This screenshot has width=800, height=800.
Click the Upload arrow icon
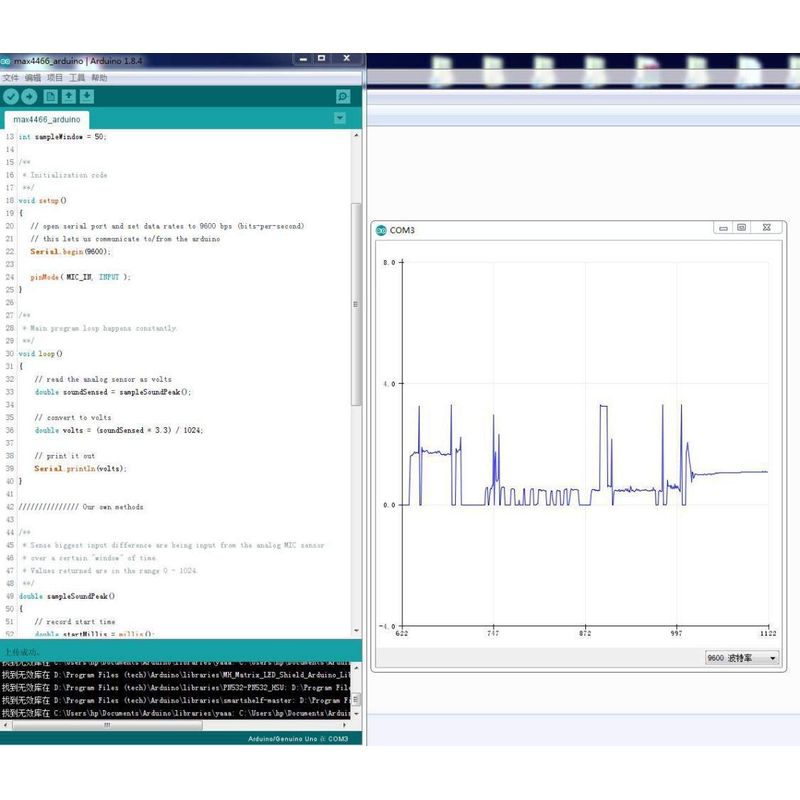[x=29, y=96]
